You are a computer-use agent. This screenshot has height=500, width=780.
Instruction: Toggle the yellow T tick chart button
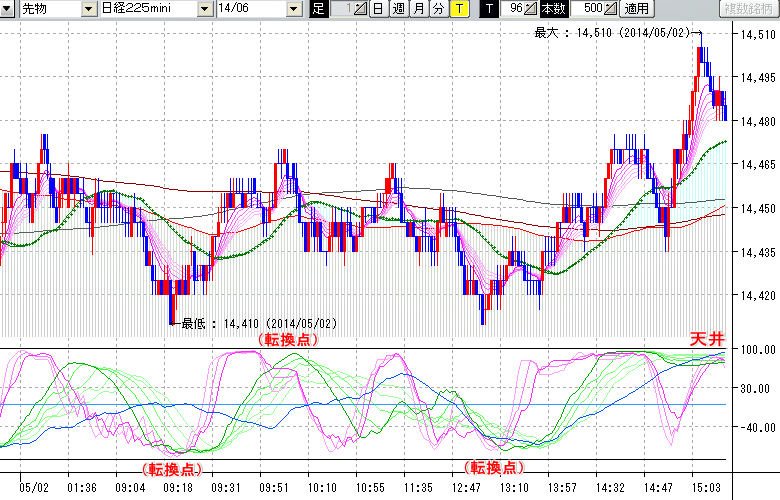click(458, 9)
